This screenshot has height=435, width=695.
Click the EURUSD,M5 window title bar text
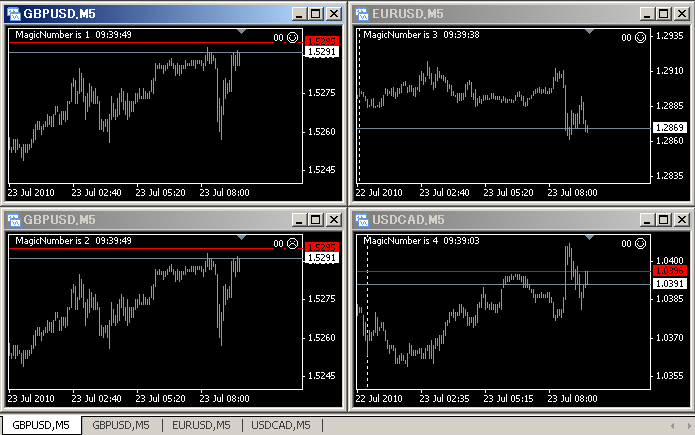click(x=408, y=14)
